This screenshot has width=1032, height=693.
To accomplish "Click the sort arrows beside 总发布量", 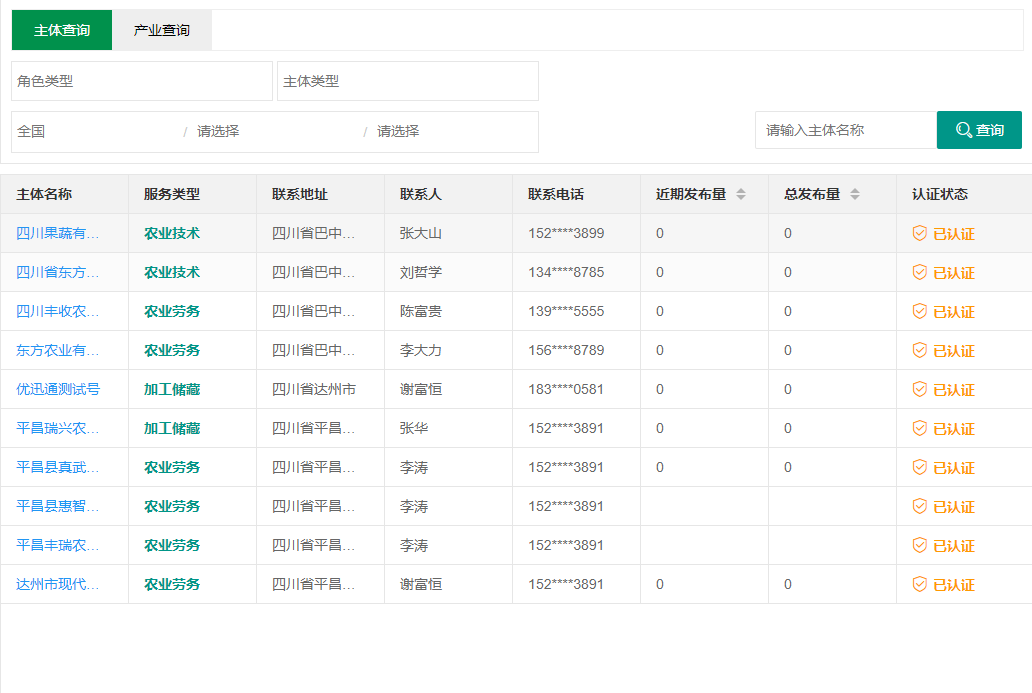I will [x=855, y=194].
